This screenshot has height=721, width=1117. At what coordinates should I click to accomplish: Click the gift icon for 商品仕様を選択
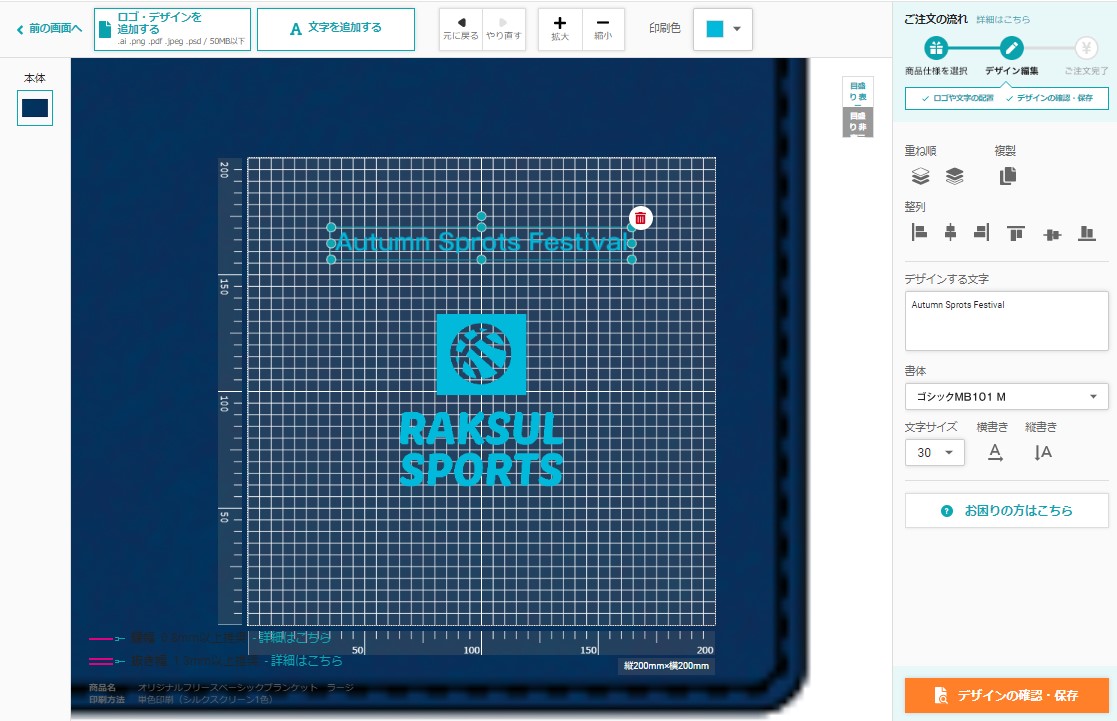click(936, 48)
